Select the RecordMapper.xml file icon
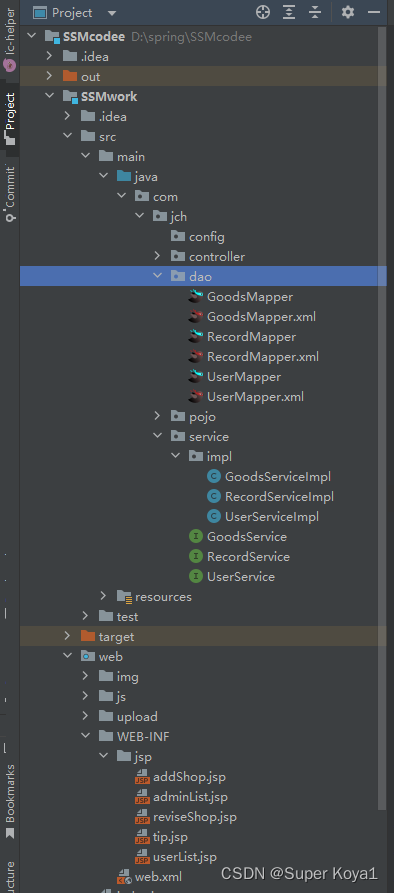 (x=196, y=357)
